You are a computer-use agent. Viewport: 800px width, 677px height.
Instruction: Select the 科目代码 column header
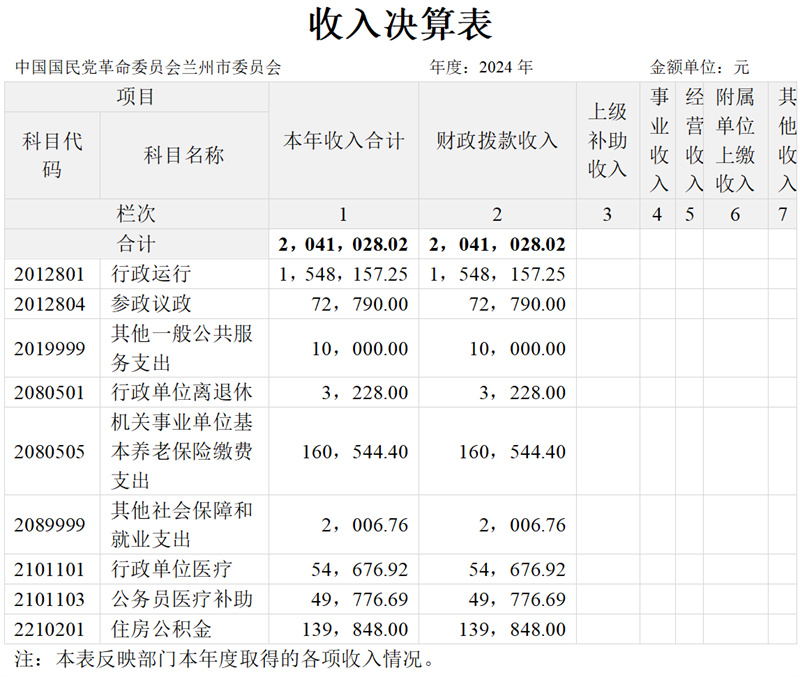click(x=52, y=155)
